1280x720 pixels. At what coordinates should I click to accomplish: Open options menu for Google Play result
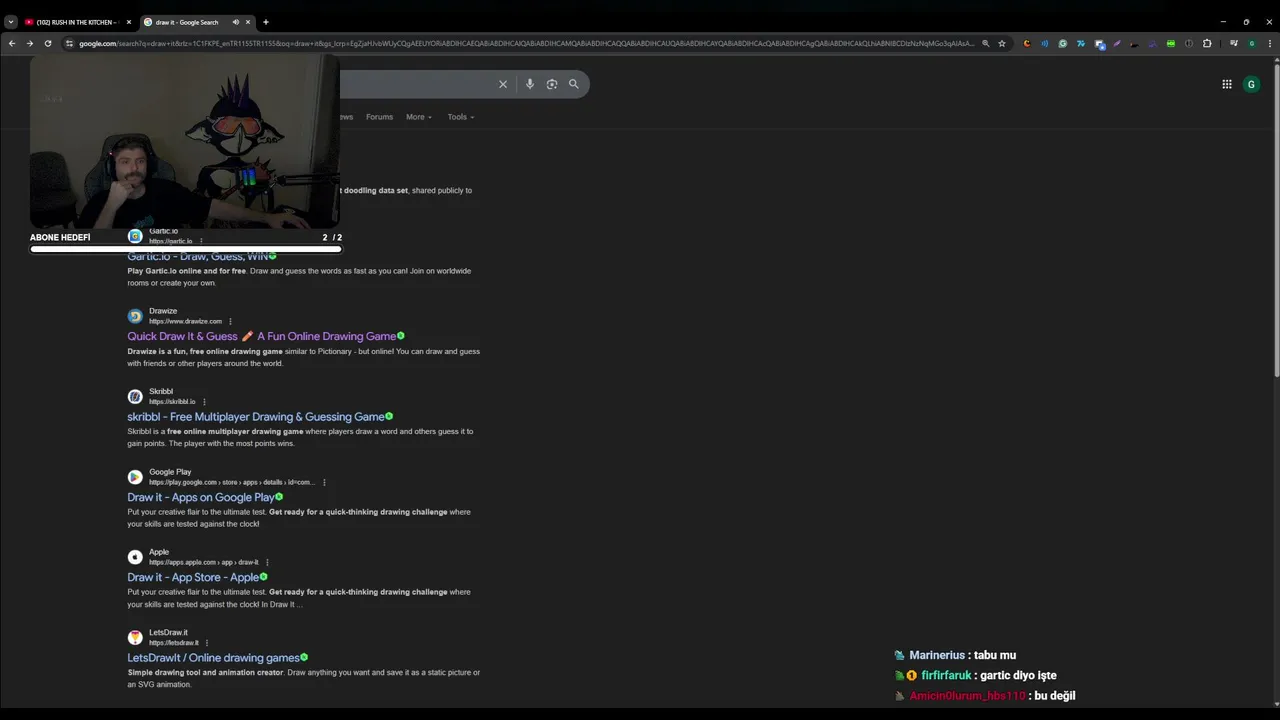click(324, 482)
